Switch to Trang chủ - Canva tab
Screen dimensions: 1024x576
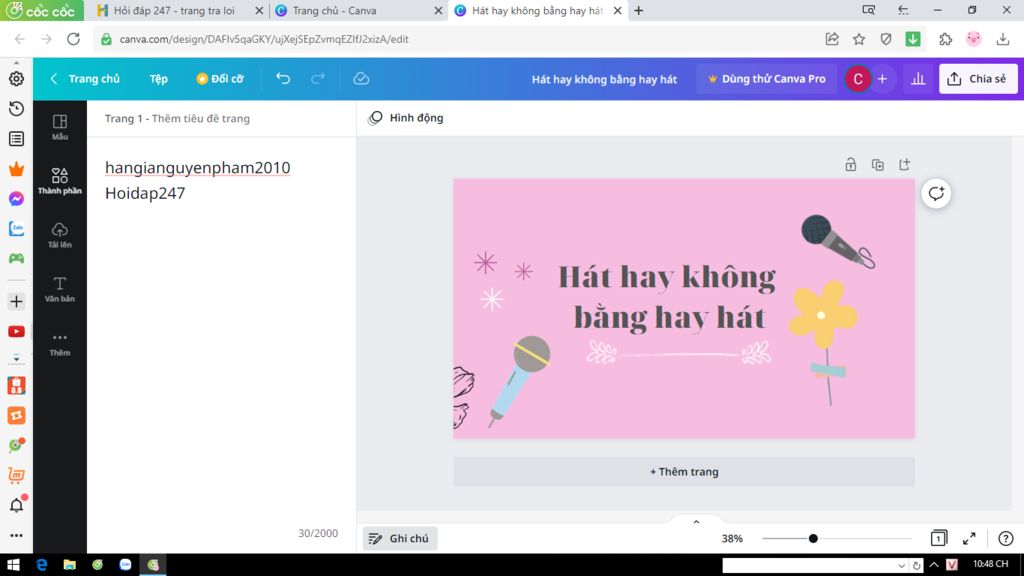334,10
